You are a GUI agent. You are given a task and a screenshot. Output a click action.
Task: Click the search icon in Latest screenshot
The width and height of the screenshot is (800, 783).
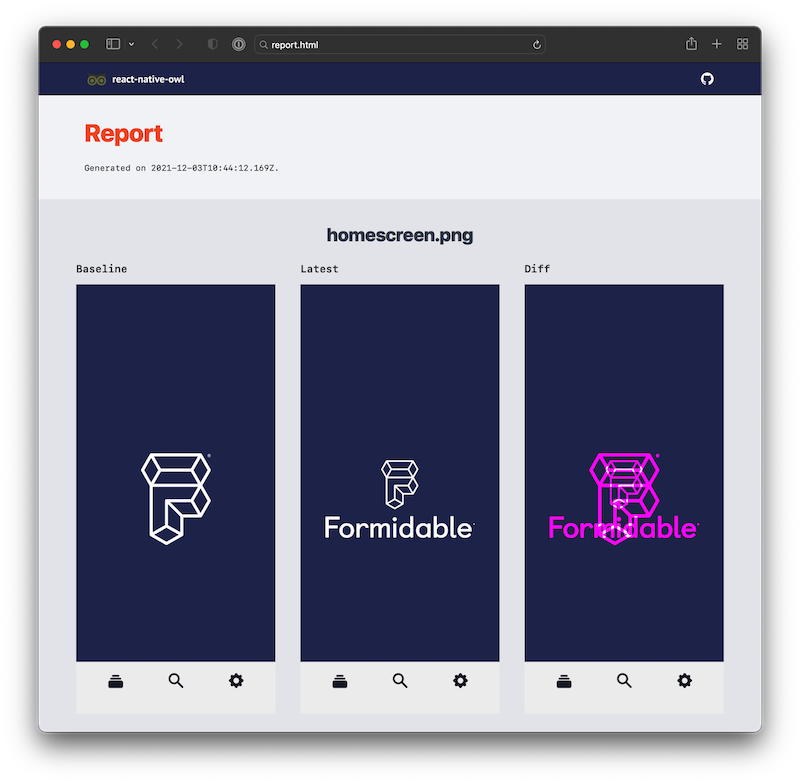(x=400, y=681)
